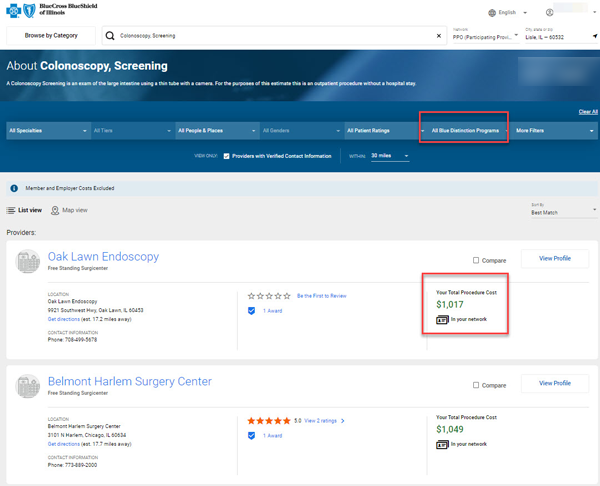Toggle Providers with Verified Contact Information checkbox
The image size is (600, 486).
(x=227, y=156)
